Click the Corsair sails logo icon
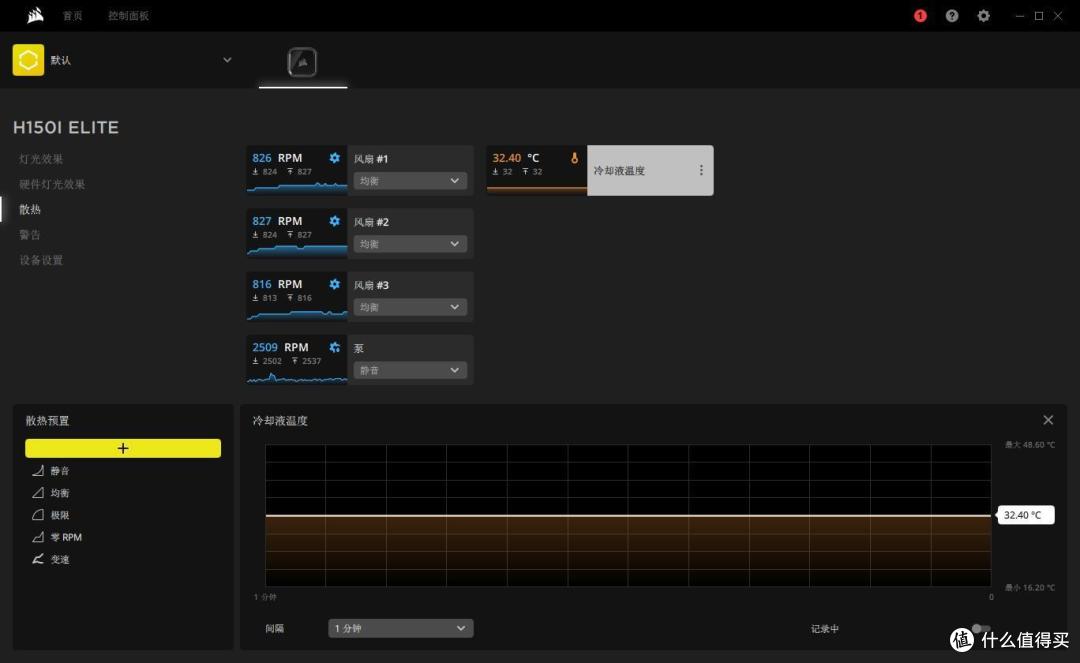 click(35, 15)
